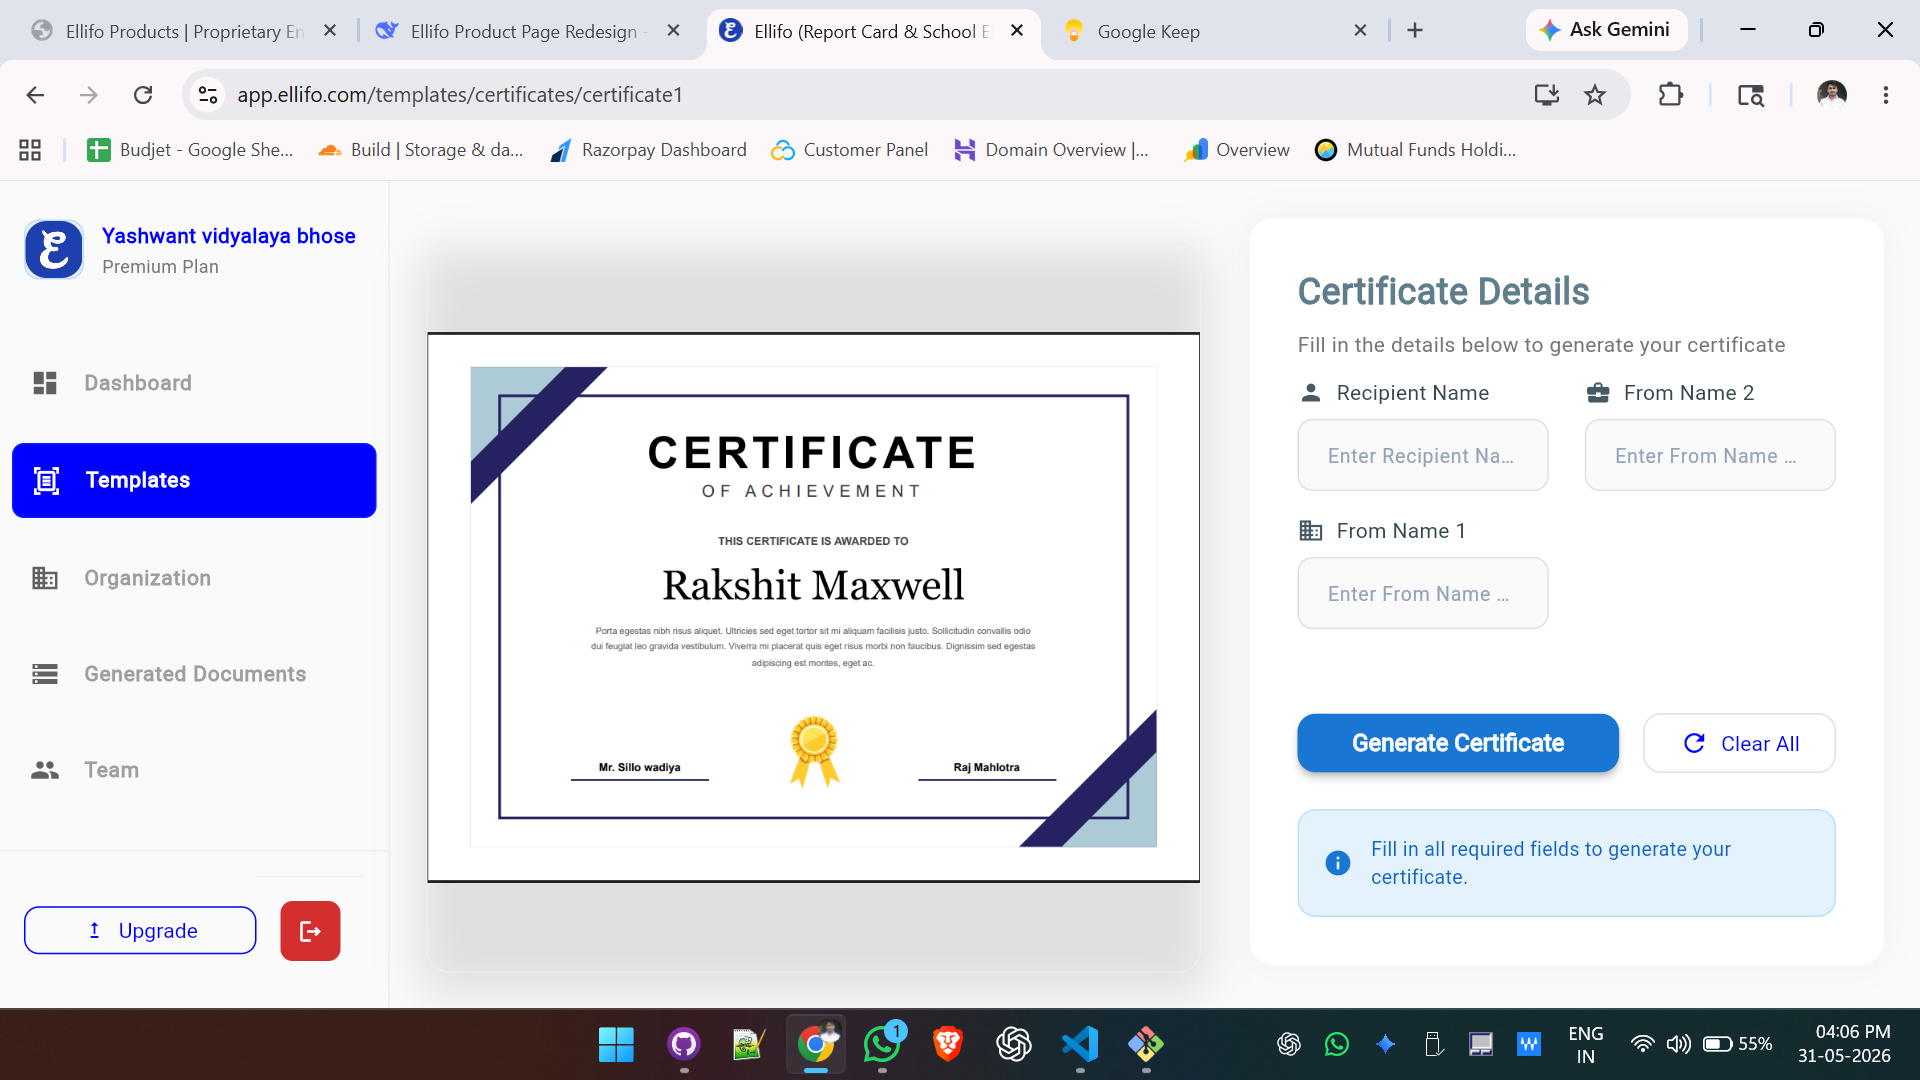Click the Wi-Fi icon in system tray
Image resolution: width=1920 pixels, height=1080 pixels.
point(1642,1044)
